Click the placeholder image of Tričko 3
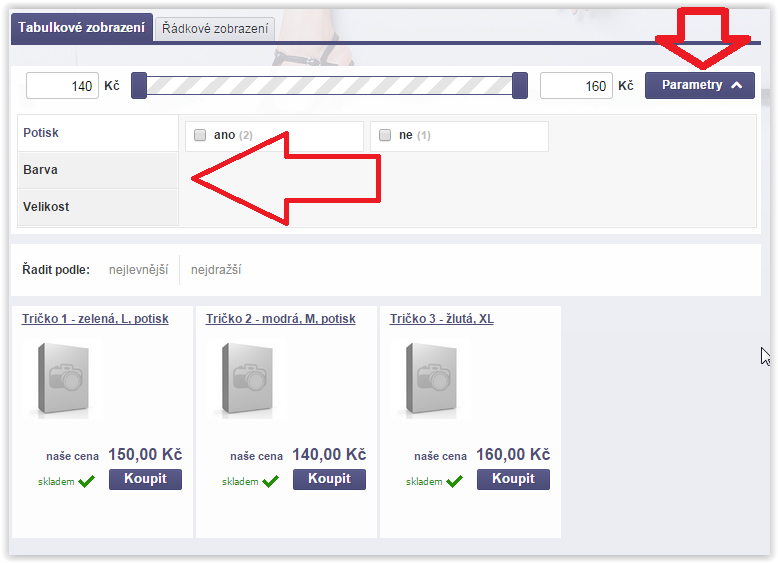 pyautogui.click(x=431, y=379)
